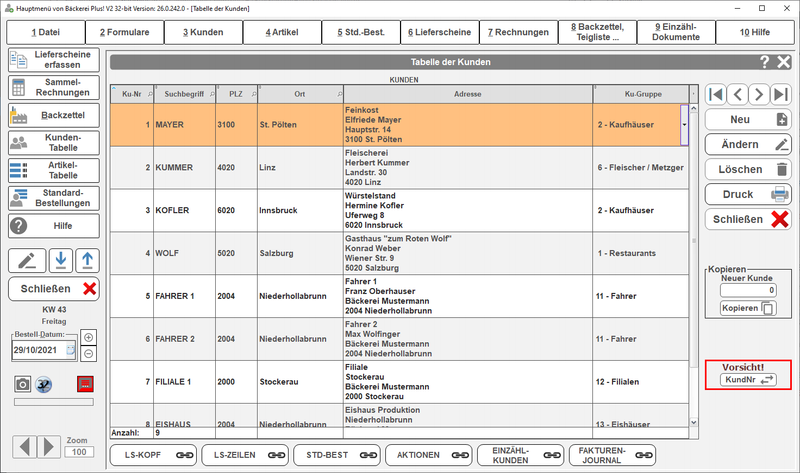This screenshot has width=800, height=473.
Task: Open the 6 Lieferscheine menu
Action: click(x=440, y=32)
